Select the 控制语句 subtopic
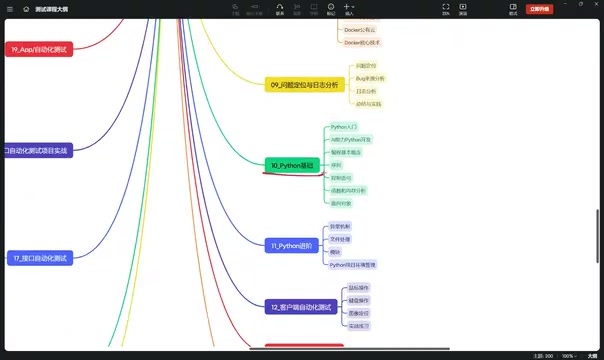This screenshot has width=604, height=360. click(341, 177)
